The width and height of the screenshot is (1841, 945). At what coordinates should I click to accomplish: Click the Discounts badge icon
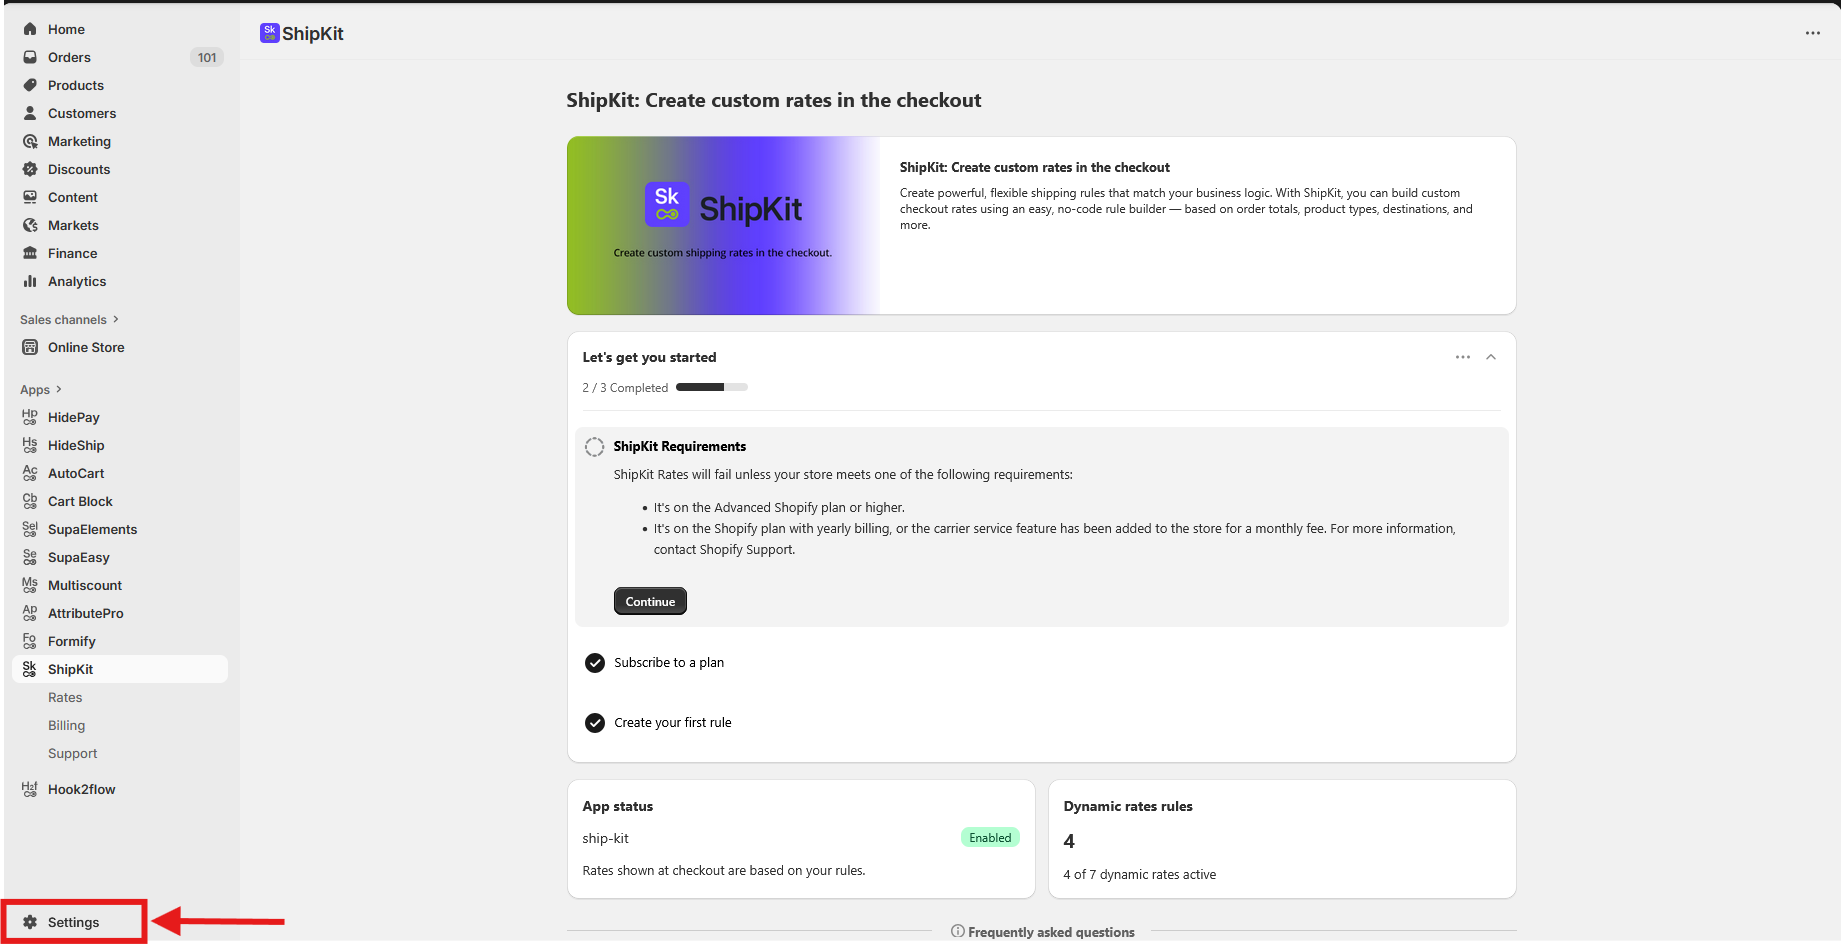[30, 169]
